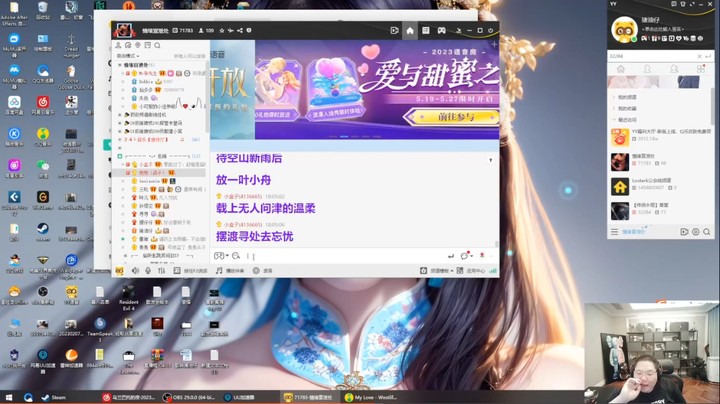The width and height of the screenshot is (720, 404).
Task: Open the TeamSpeak desktop shortcut
Action: coord(100,330)
